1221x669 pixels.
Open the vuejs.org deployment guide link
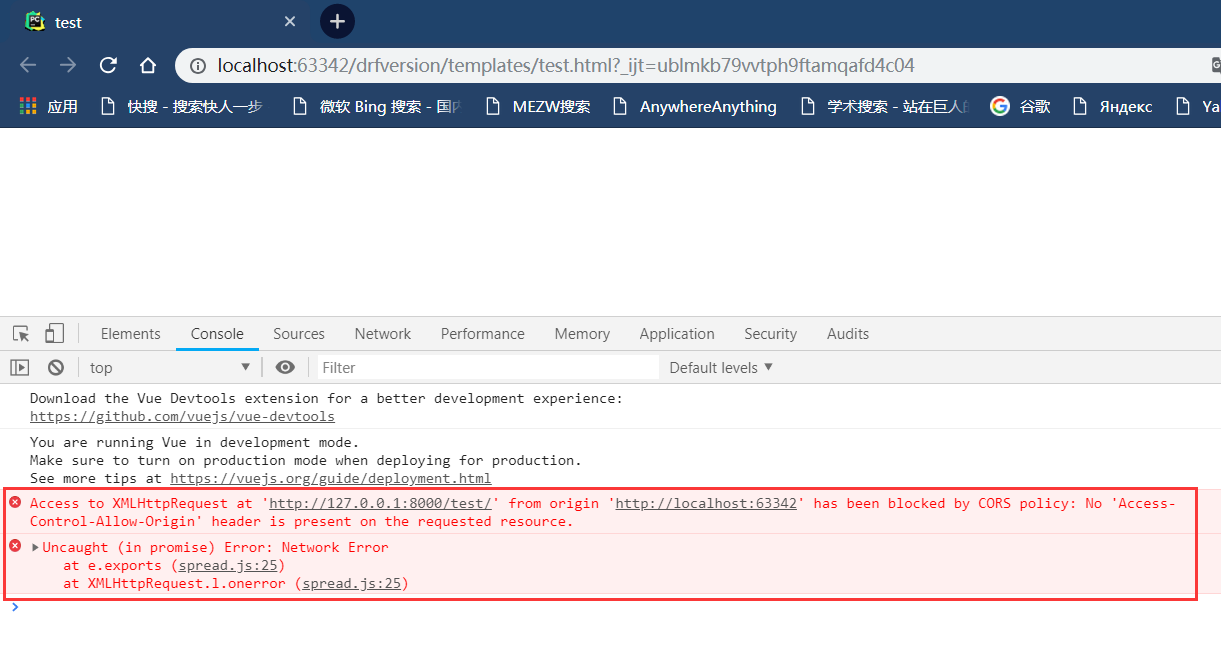coord(330,478)
